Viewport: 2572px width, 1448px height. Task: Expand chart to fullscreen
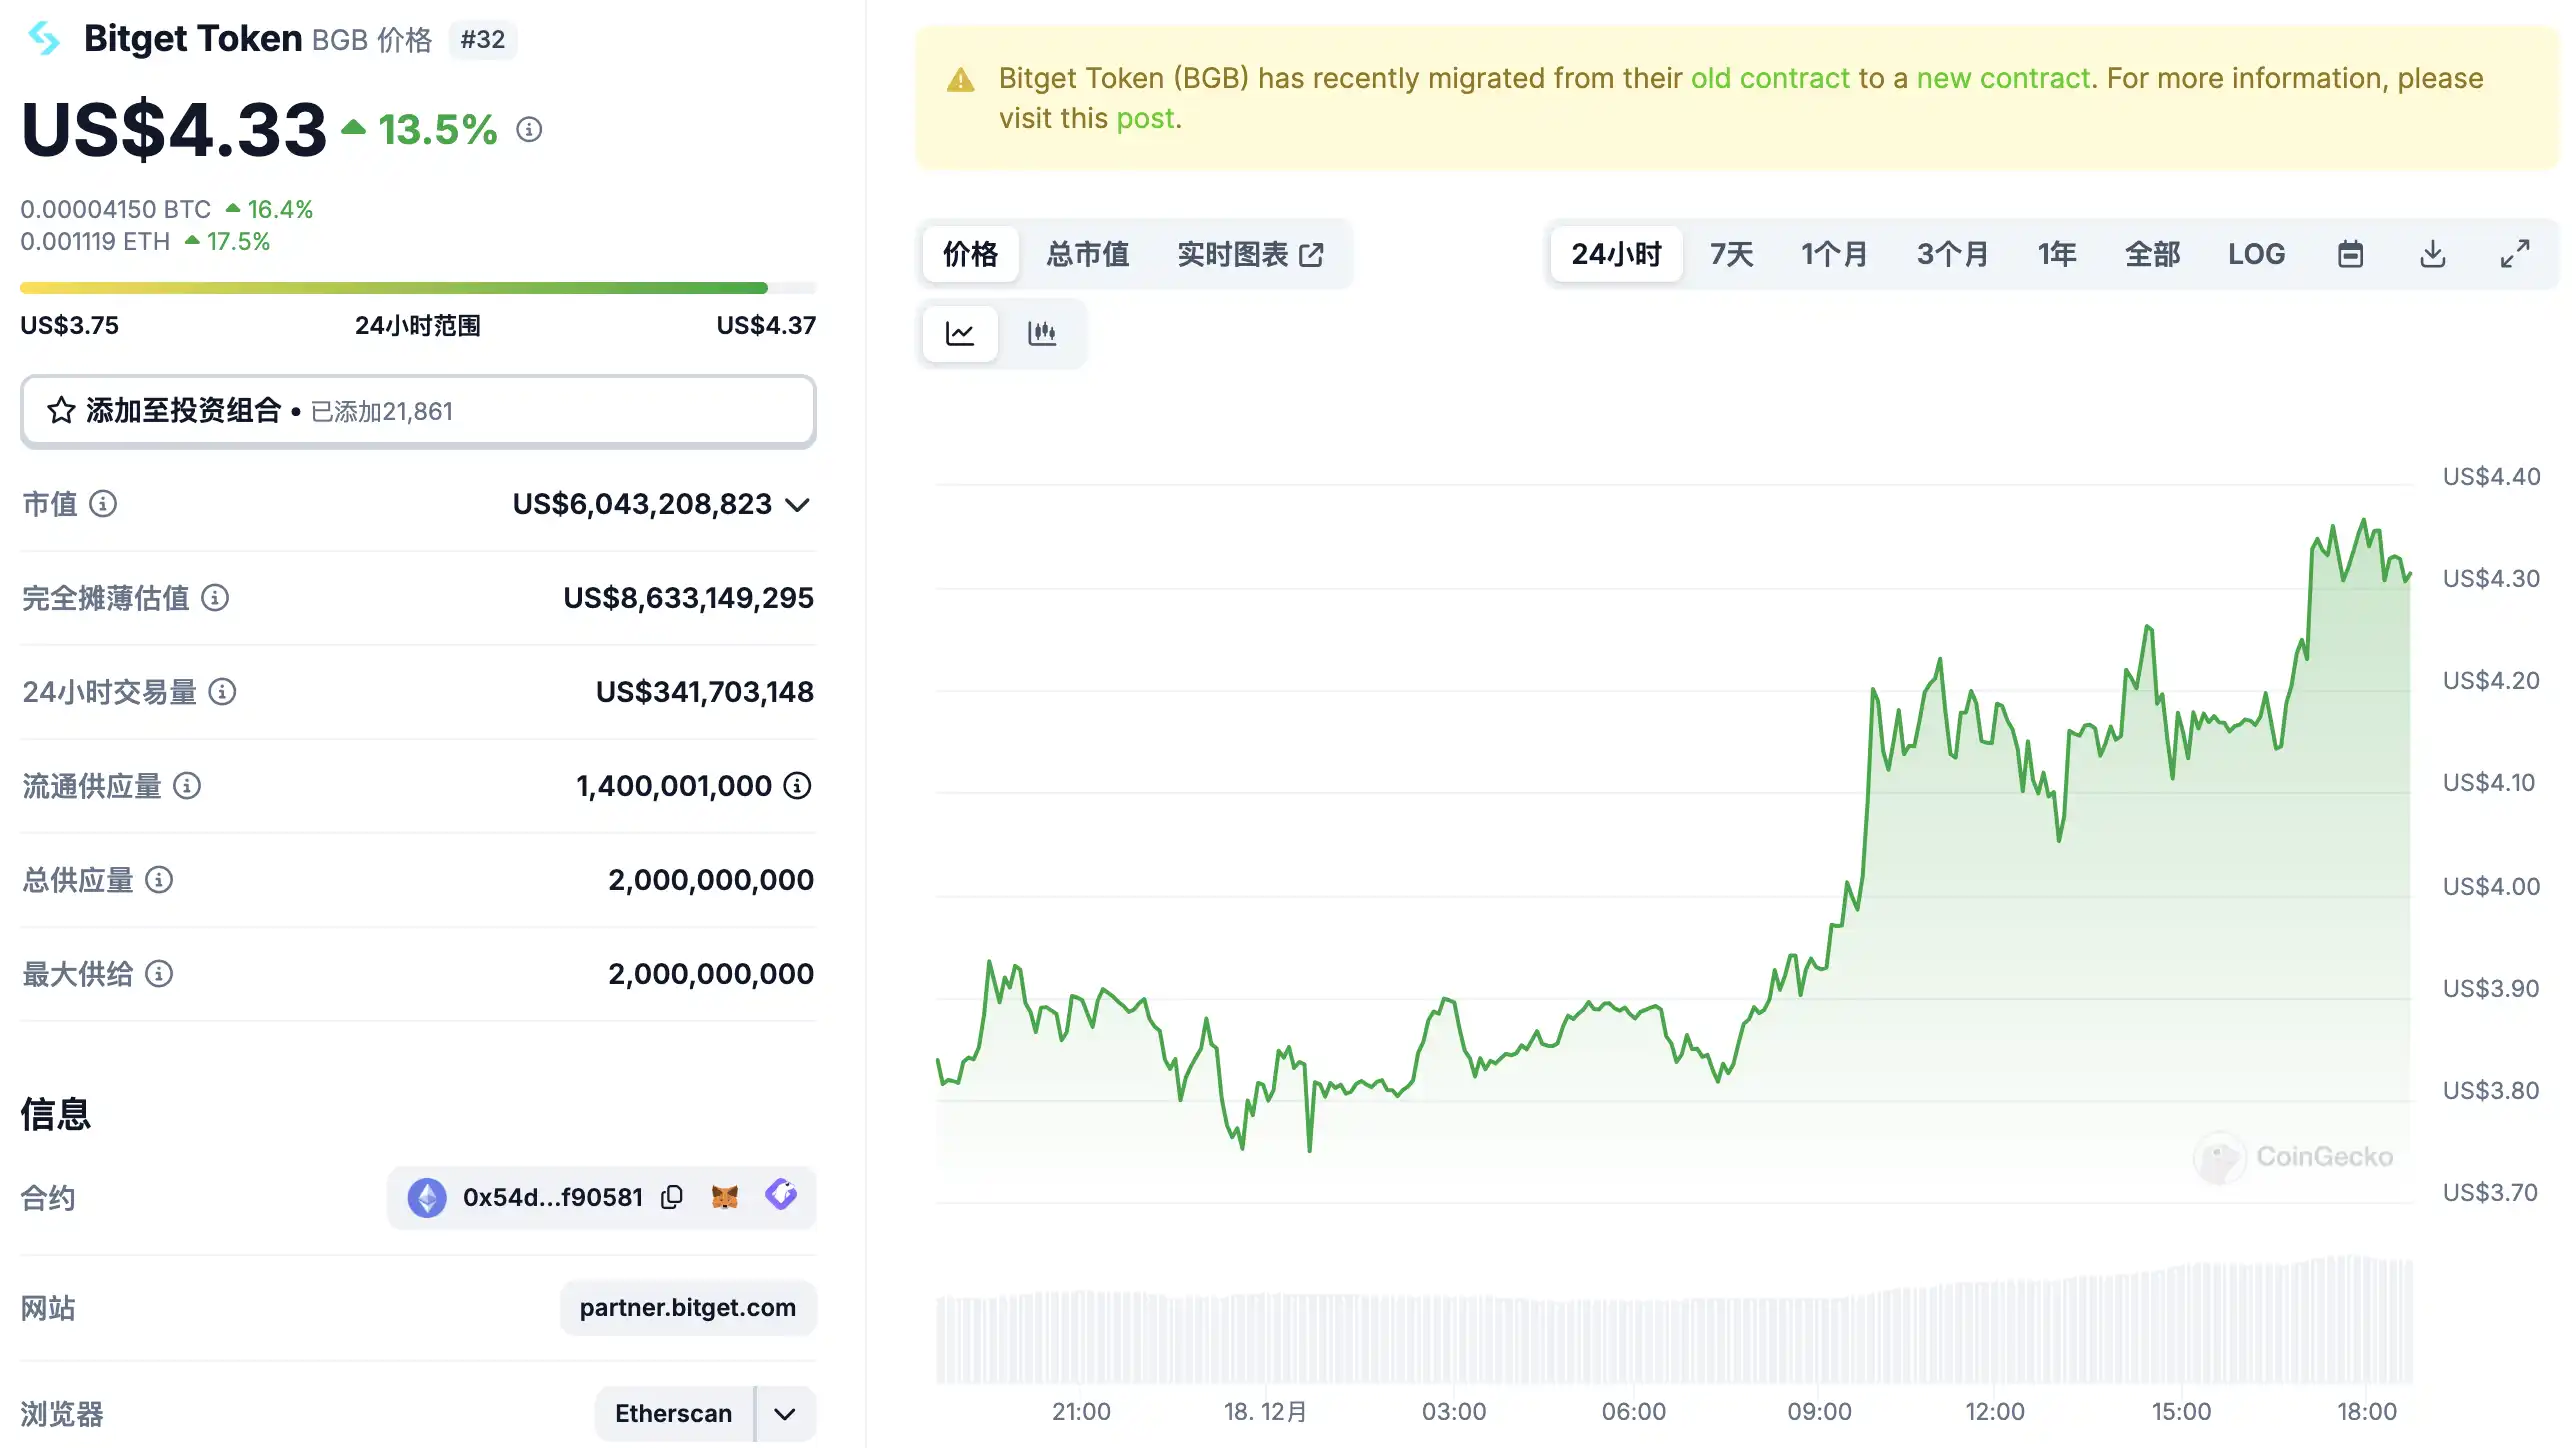tap(2514, 254)
